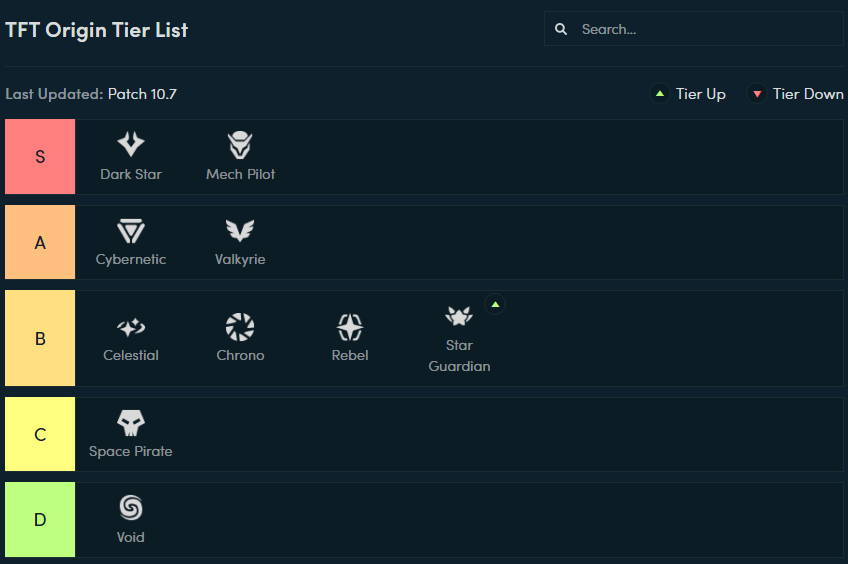This screenshot has width=848, height=564.
Task: Select the Valkyrie wings icon
Action: 240,230
